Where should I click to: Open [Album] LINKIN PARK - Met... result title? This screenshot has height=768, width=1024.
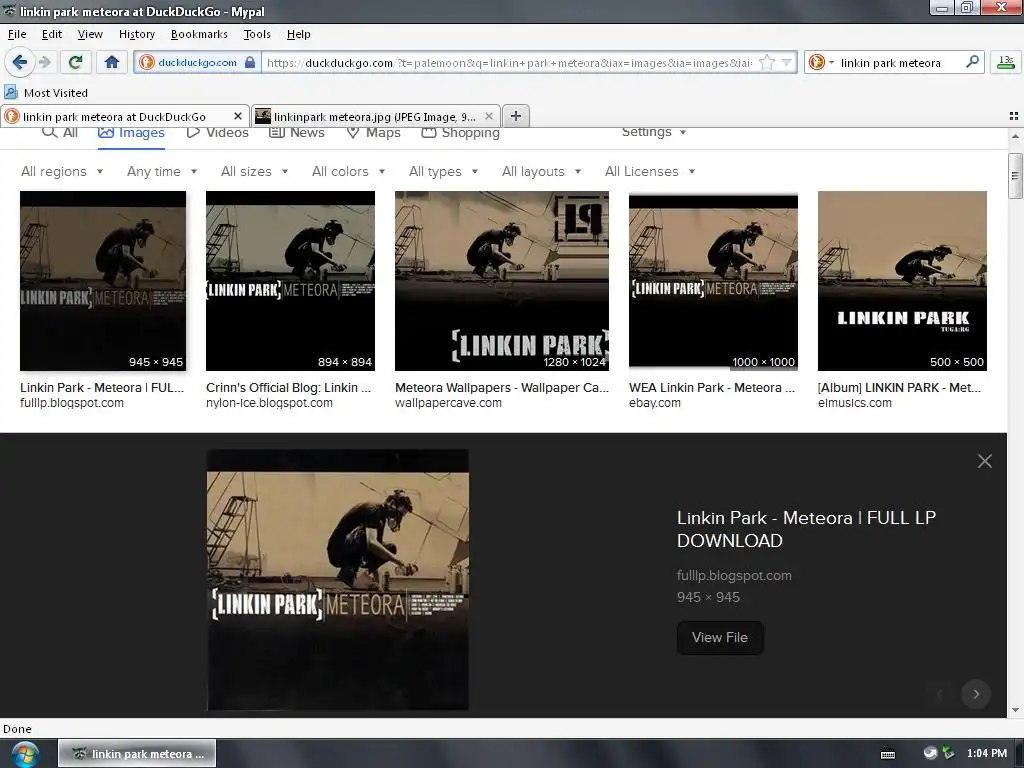(x=899, y=387)
